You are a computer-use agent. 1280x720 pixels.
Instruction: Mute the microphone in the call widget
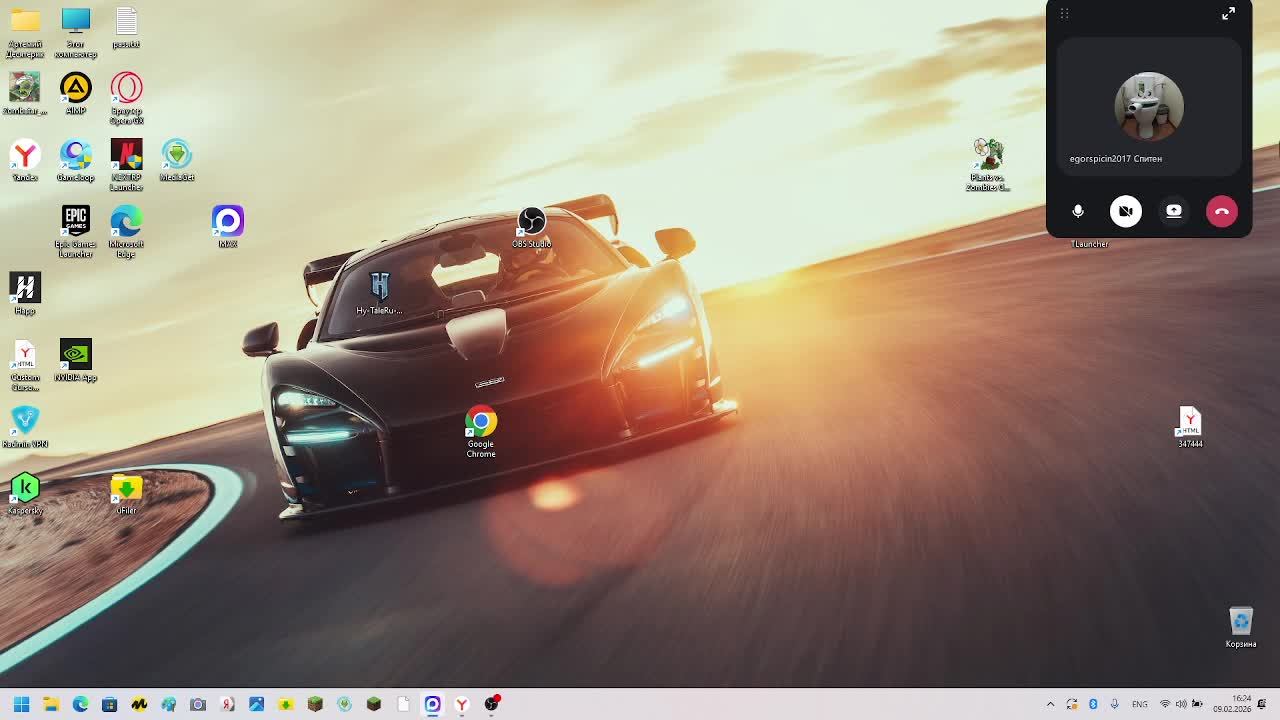1078,211
